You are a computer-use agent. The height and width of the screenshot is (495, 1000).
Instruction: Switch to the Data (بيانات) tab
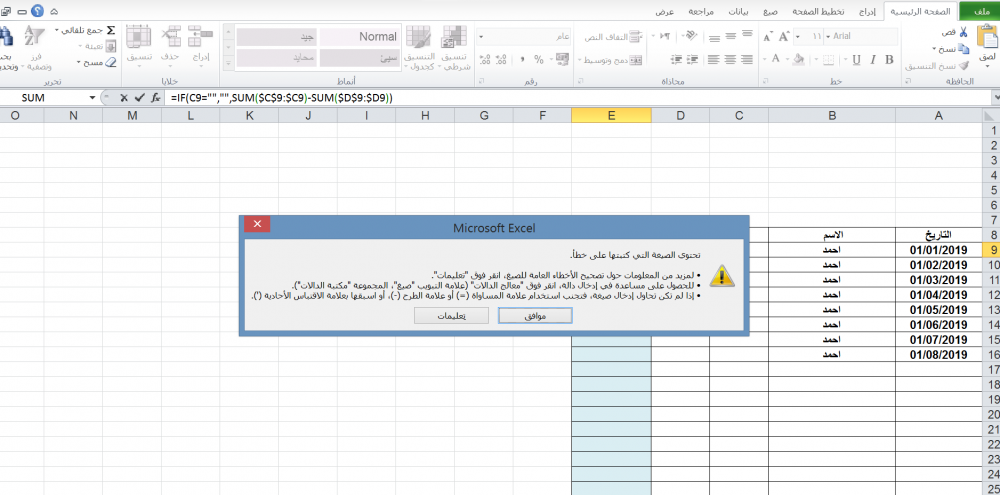tap(739, 11)
